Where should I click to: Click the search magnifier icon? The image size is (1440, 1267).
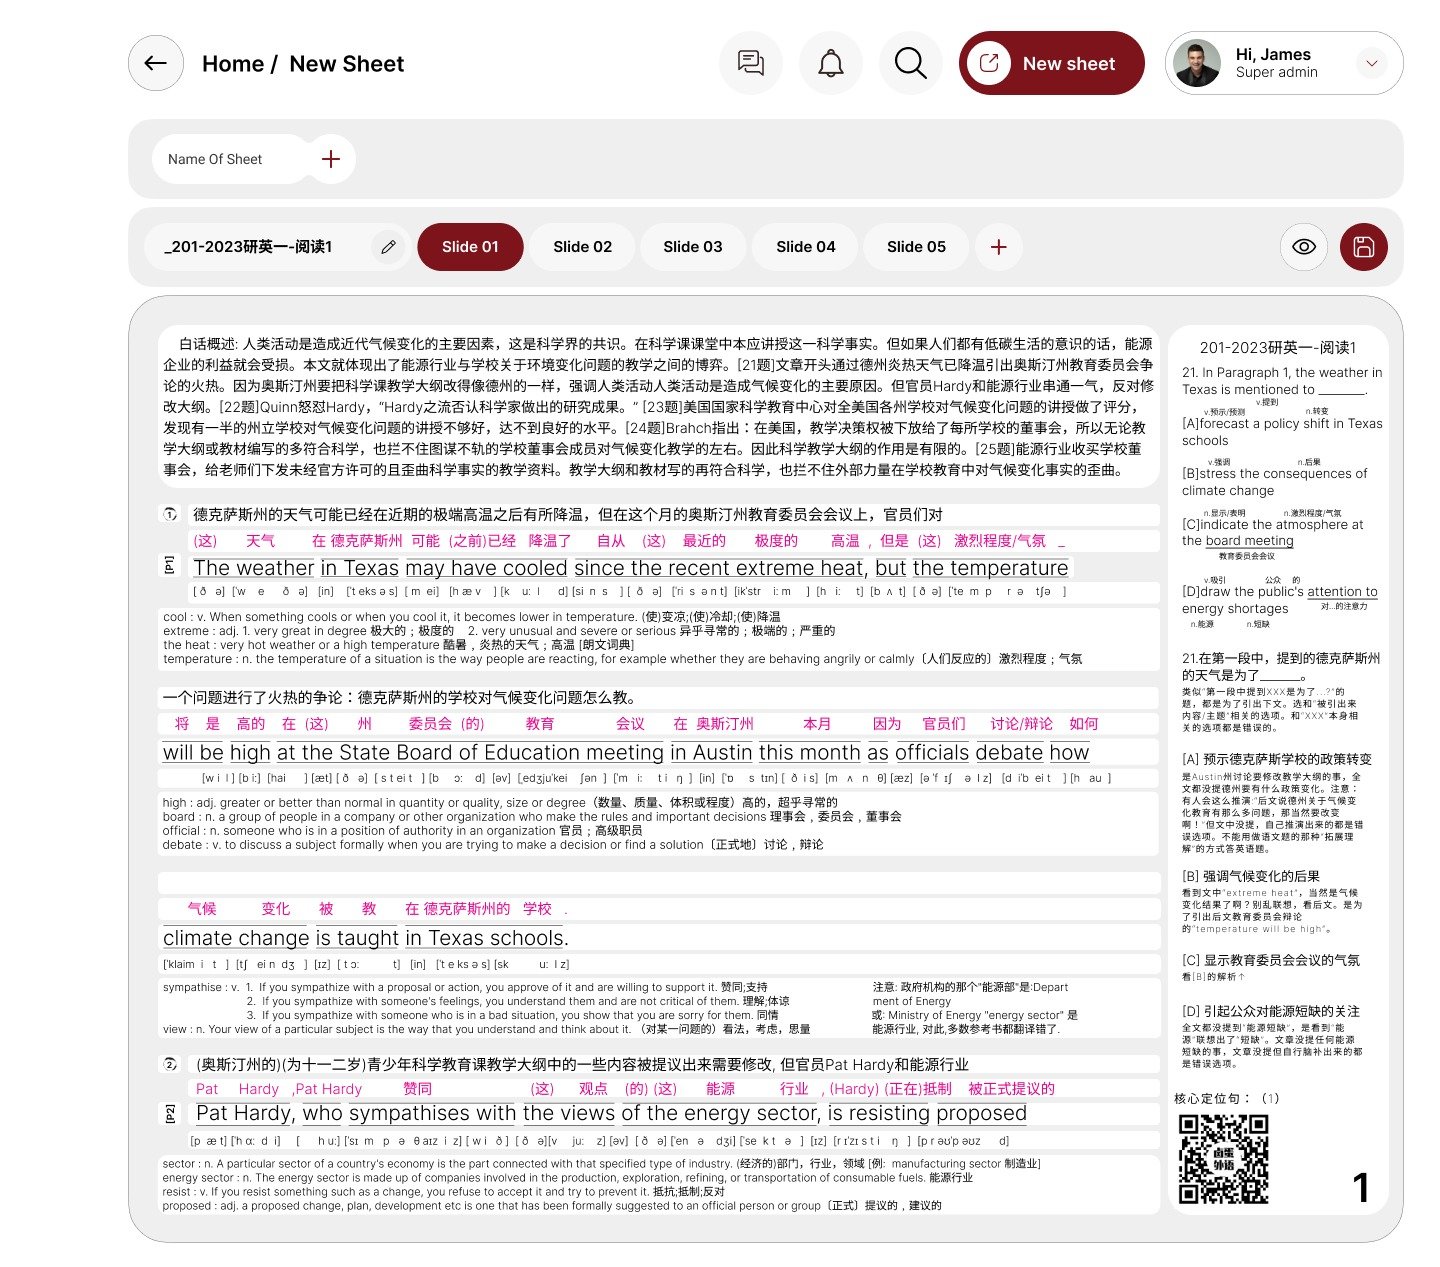click(910, 63)
